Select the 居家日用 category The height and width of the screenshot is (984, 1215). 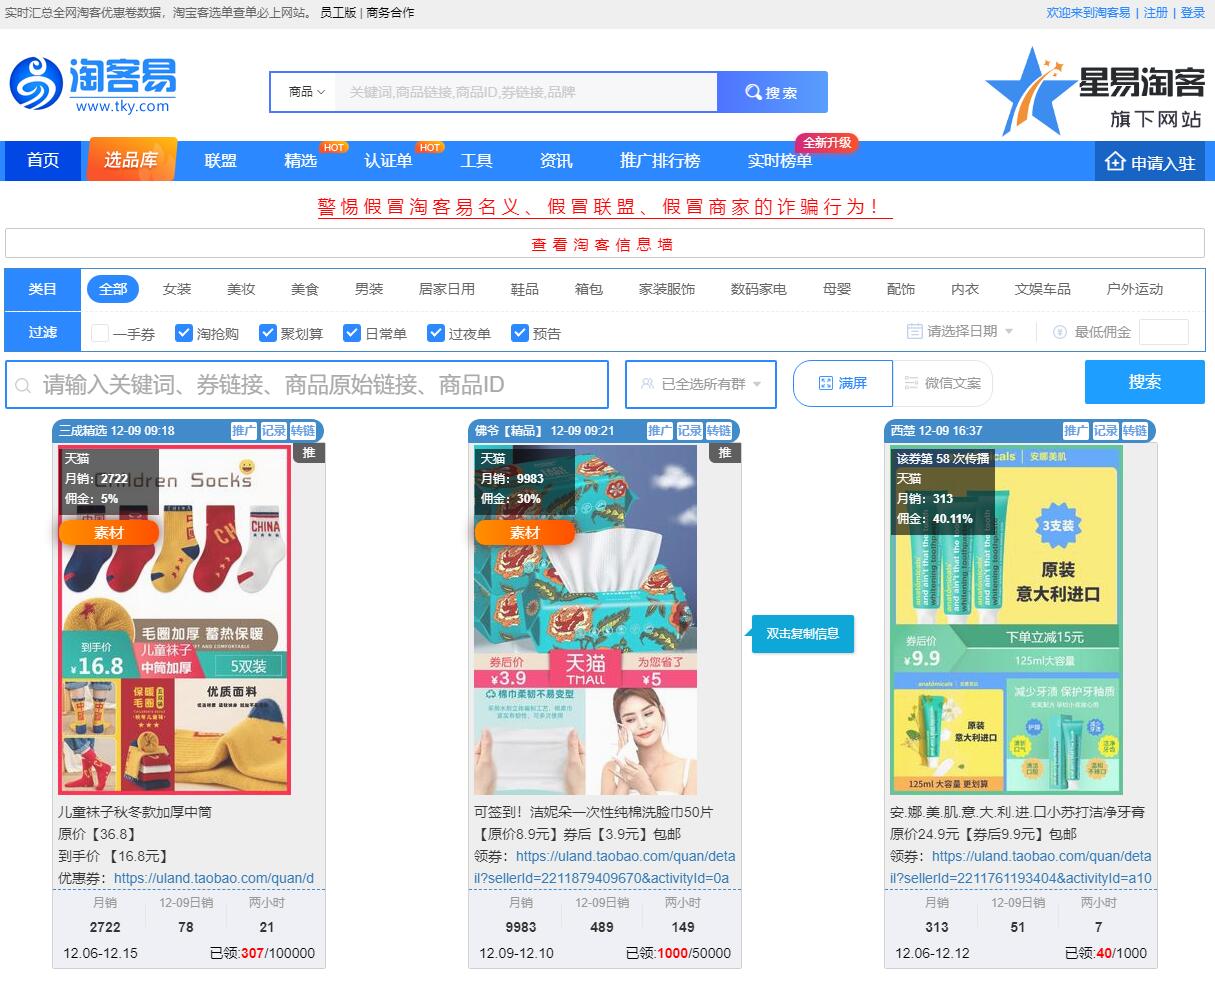(x=447, y=289)
